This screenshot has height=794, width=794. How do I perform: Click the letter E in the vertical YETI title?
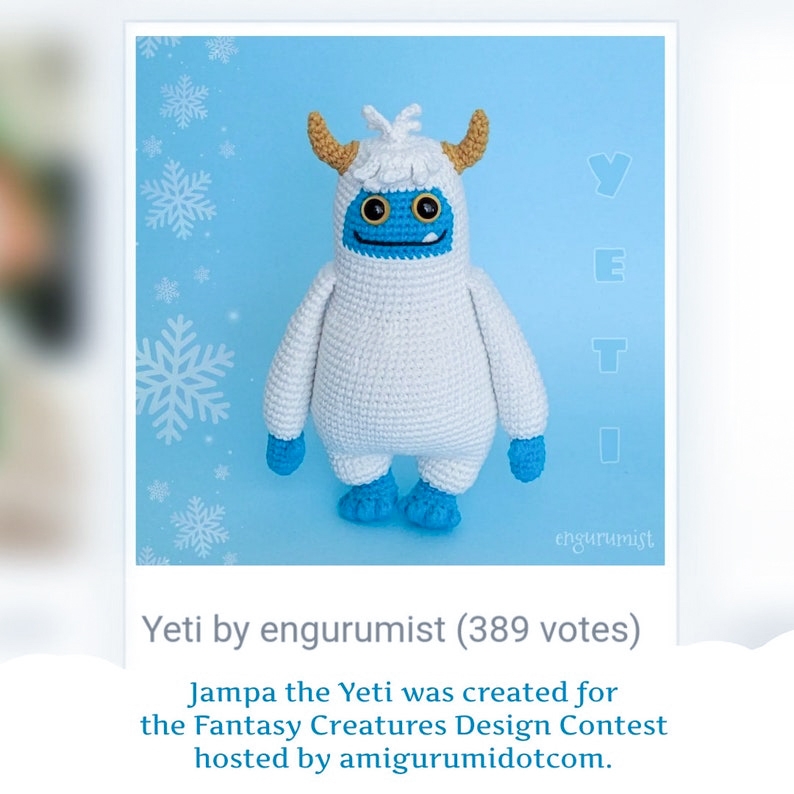pyautogui.click(x=609, y=265)
